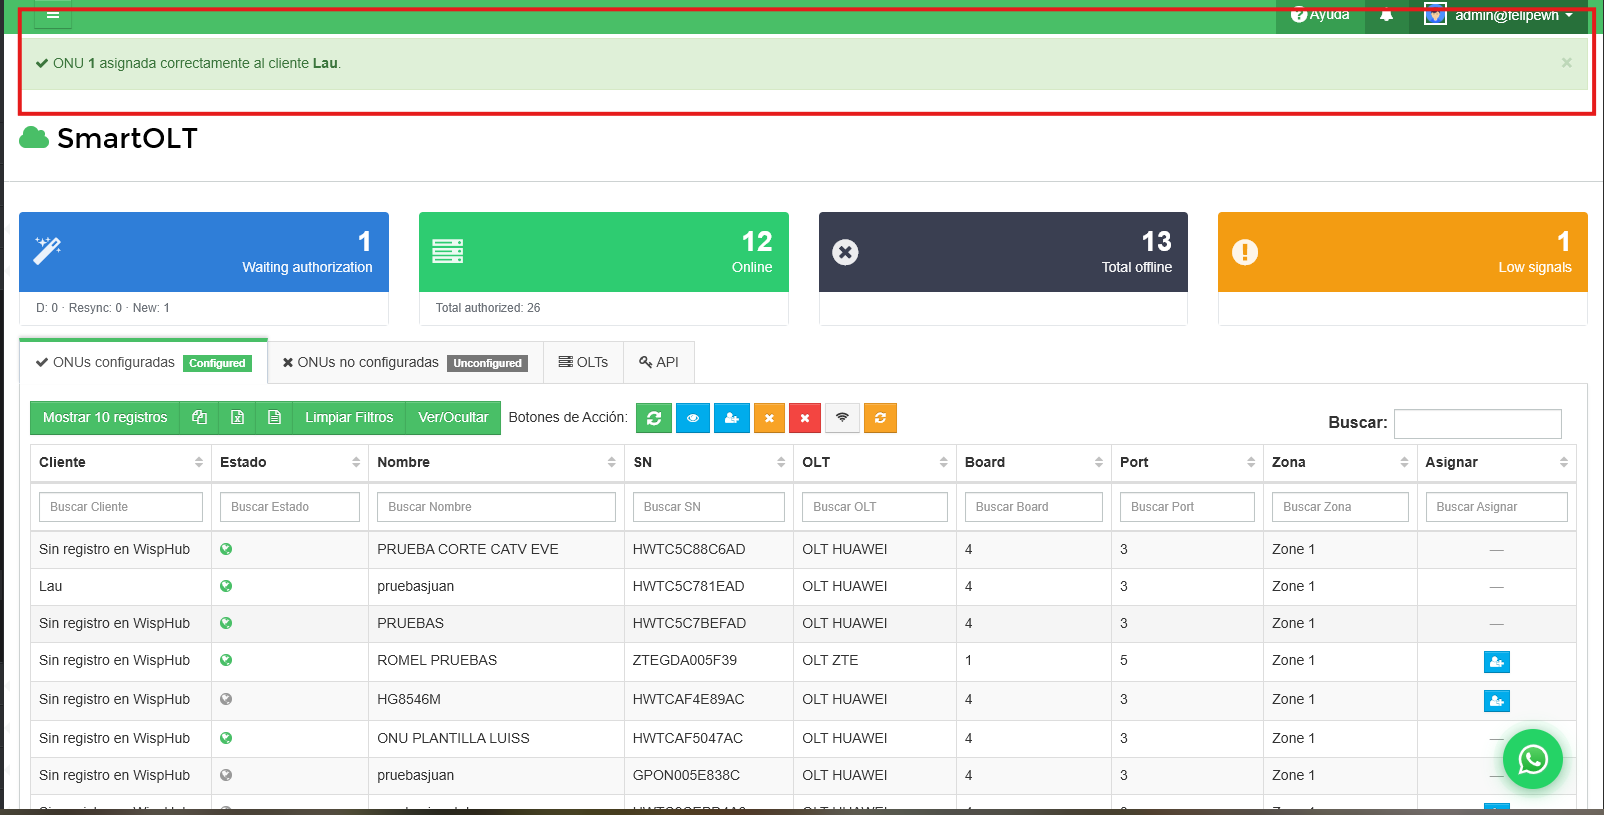Click the orange X action button
This screenshot has width=1604, height=815.
pyautogui.click(x=769, y=418)
